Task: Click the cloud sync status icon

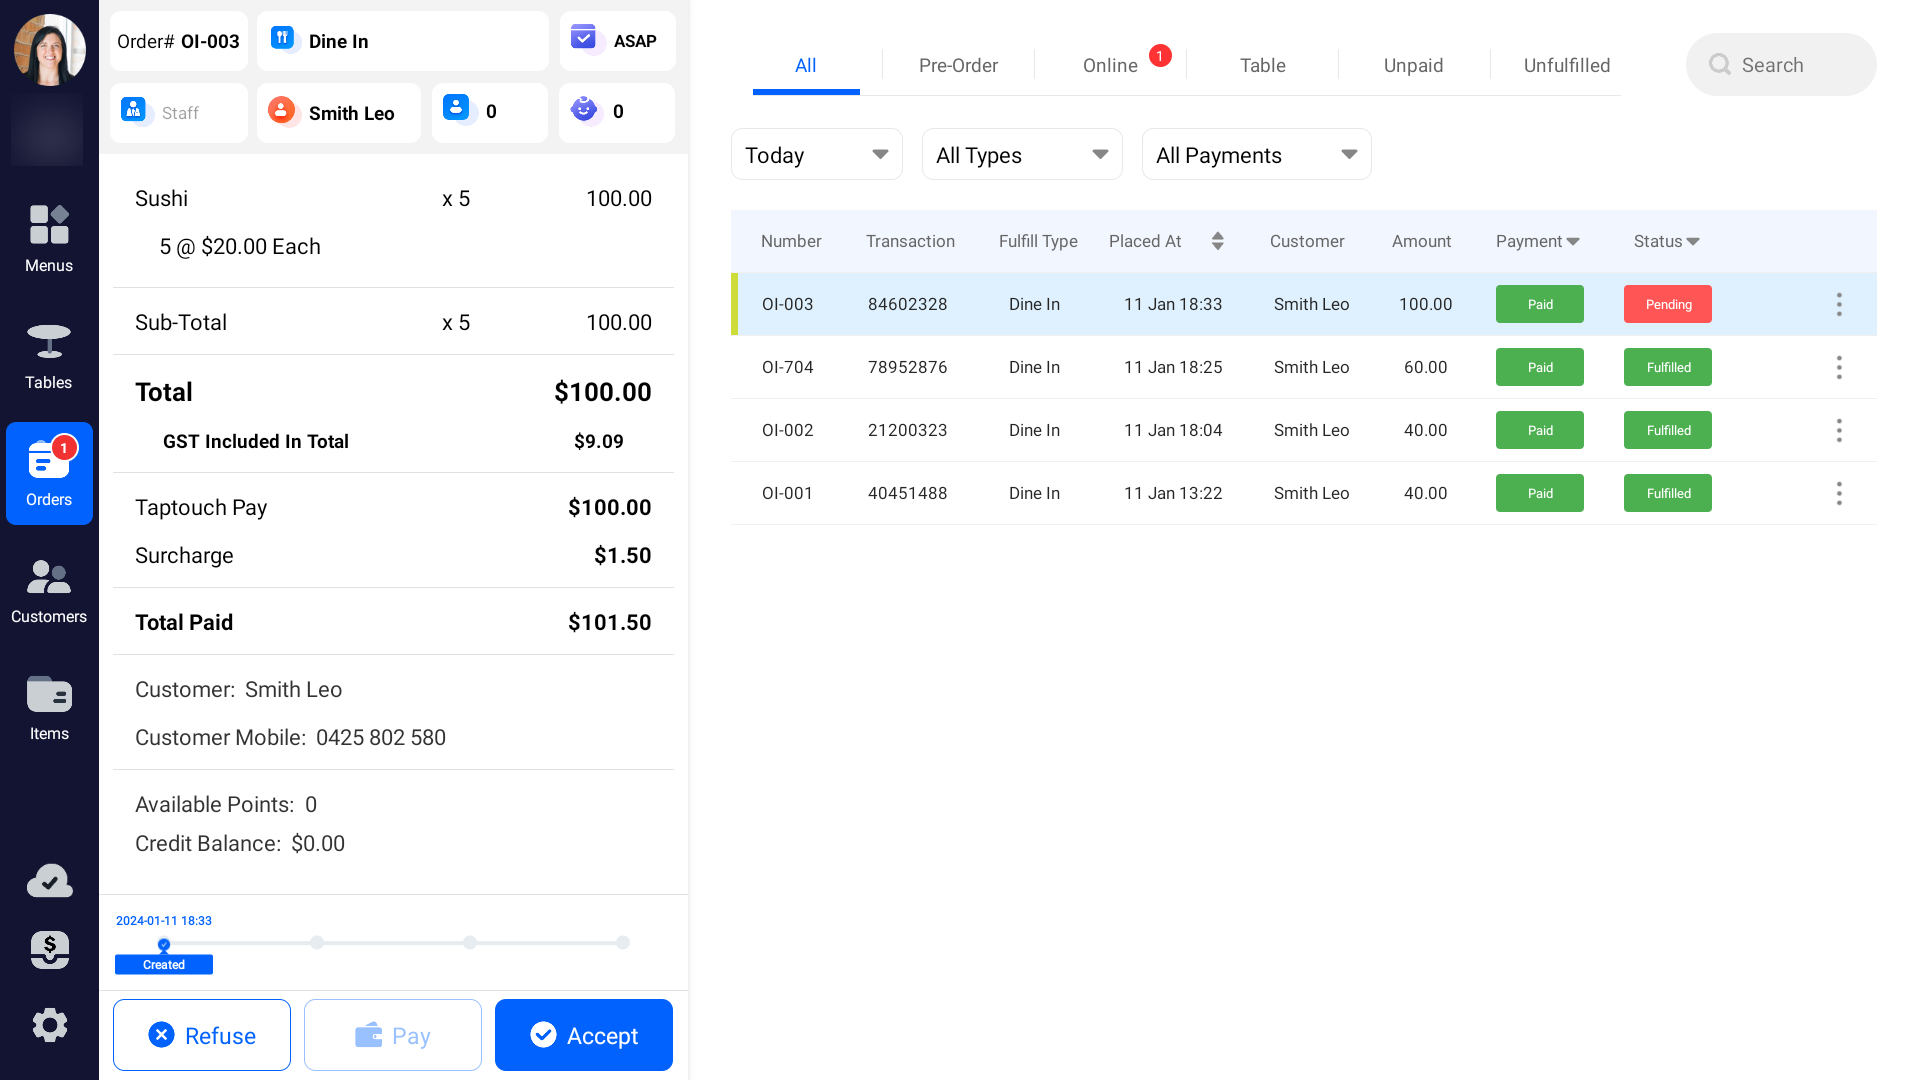Action: 49,881
